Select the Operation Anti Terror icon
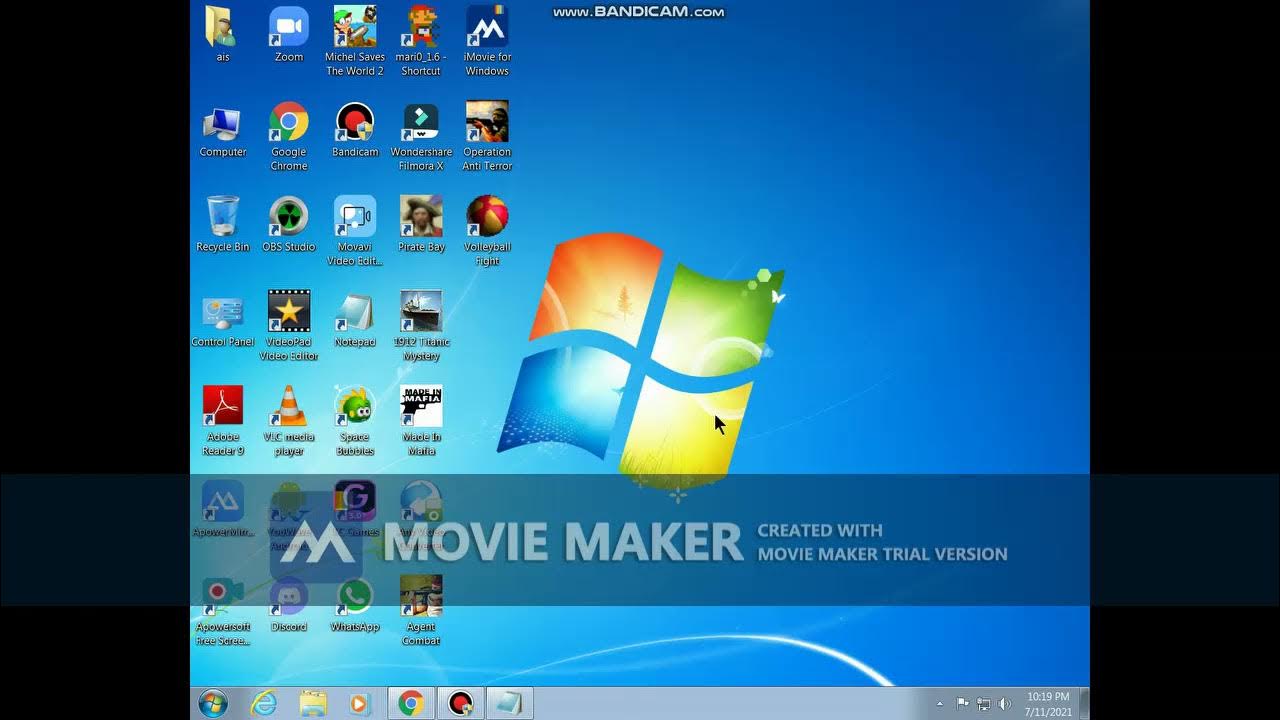 [x=487, y=137]
